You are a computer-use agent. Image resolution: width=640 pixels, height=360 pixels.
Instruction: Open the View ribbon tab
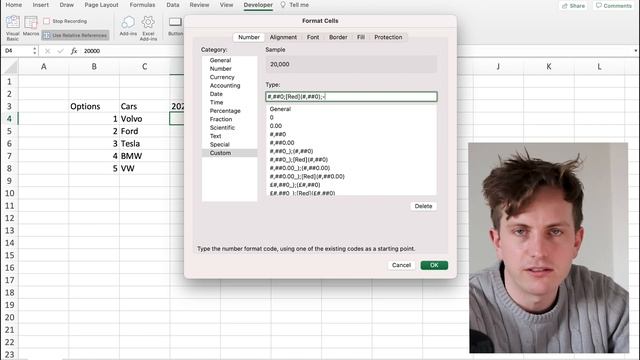227,5
